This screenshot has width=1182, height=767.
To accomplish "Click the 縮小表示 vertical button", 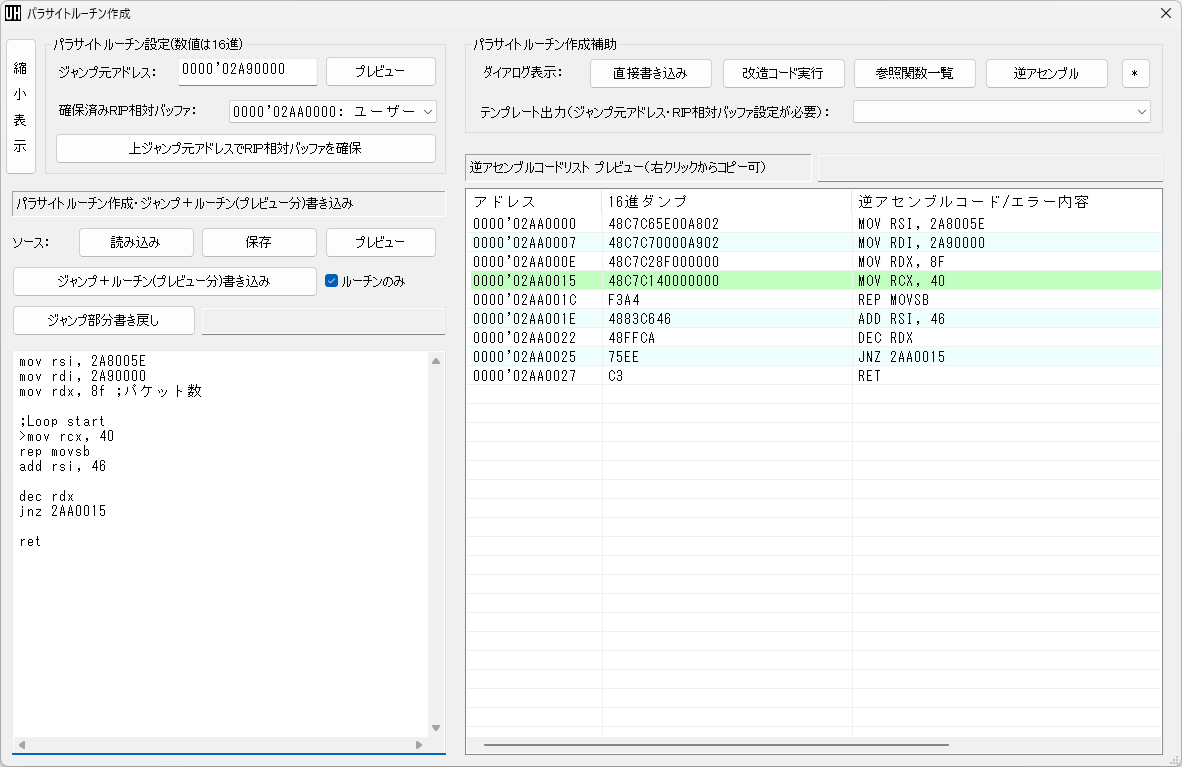I will tap(20, 107).
